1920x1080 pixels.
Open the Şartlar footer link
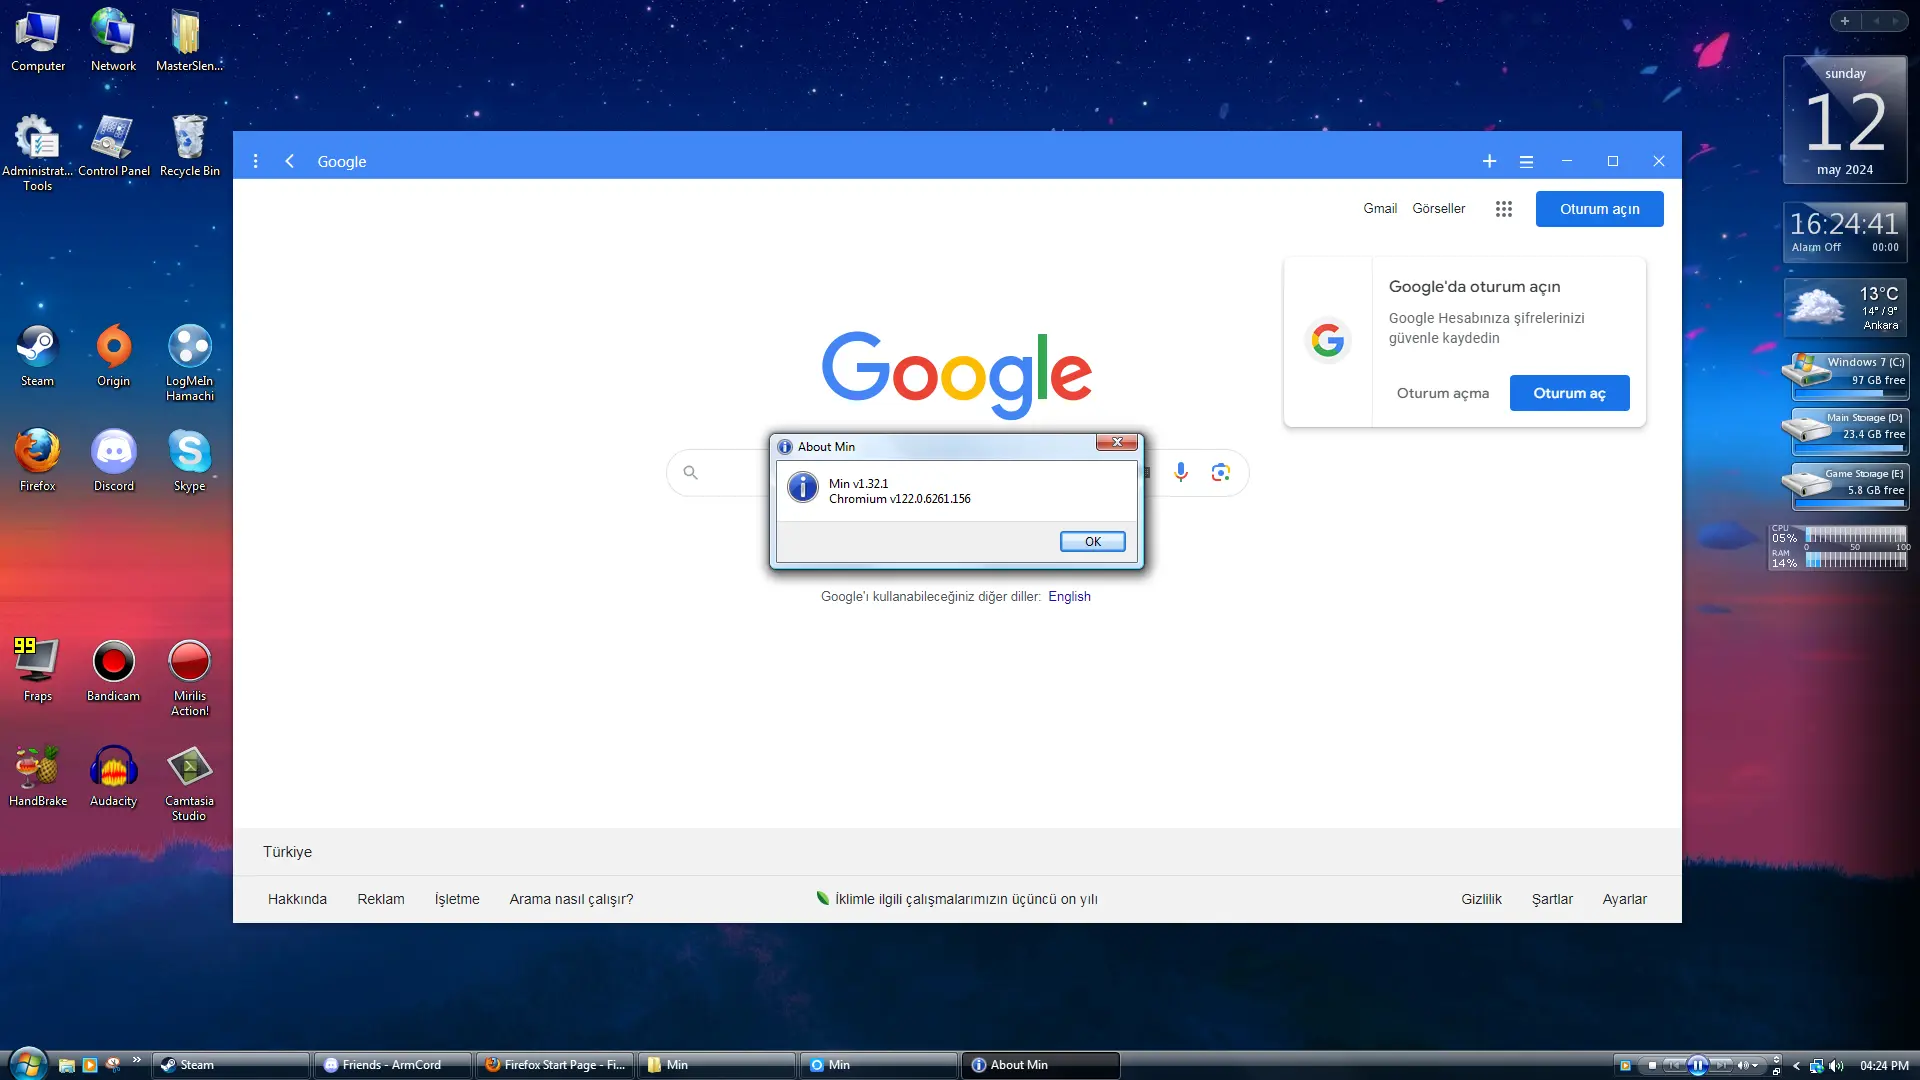click(1552, 899)
